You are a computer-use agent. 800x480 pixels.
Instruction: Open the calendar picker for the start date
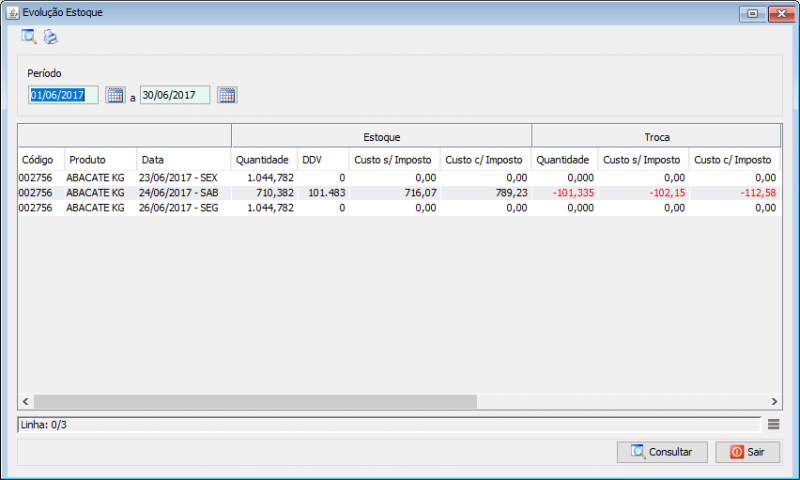tap(115, 96)
